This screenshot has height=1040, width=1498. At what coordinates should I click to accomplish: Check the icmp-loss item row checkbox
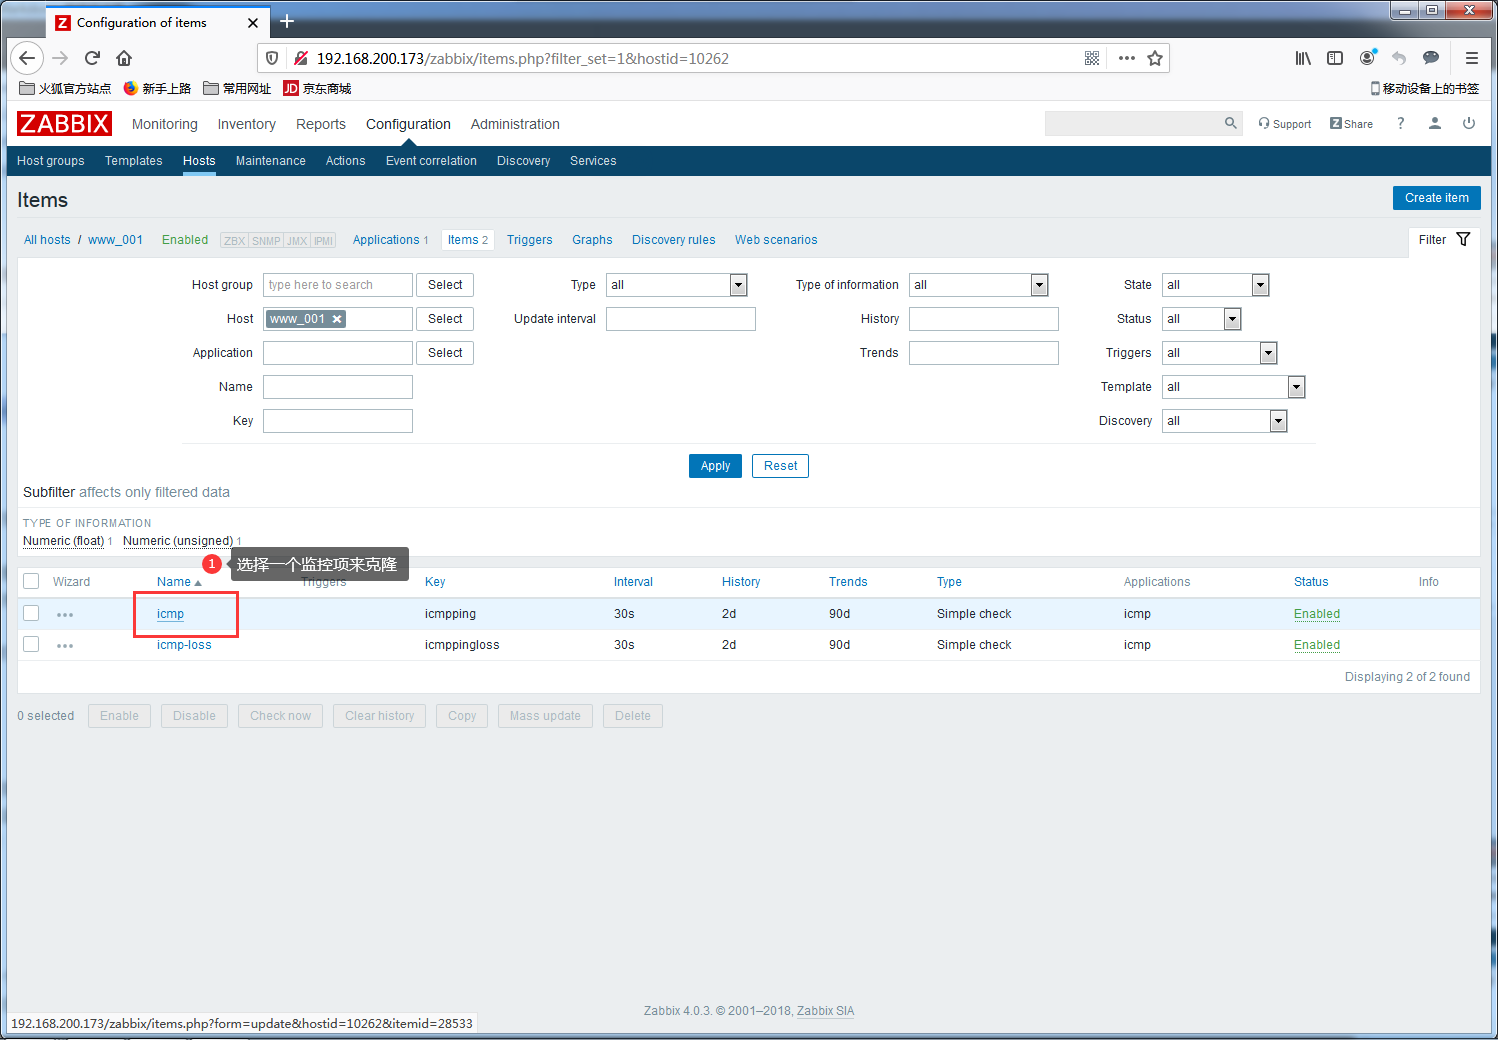[31, 644]
